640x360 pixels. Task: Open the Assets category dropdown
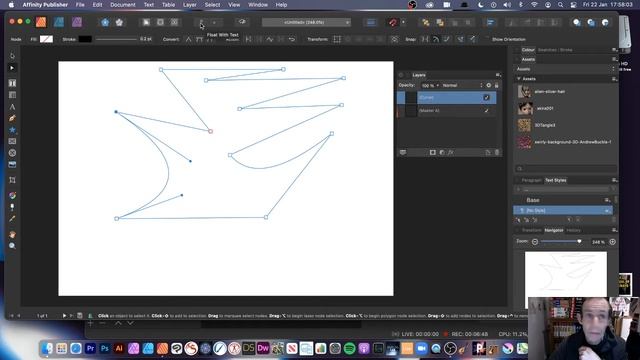click(x=565, y=69)
